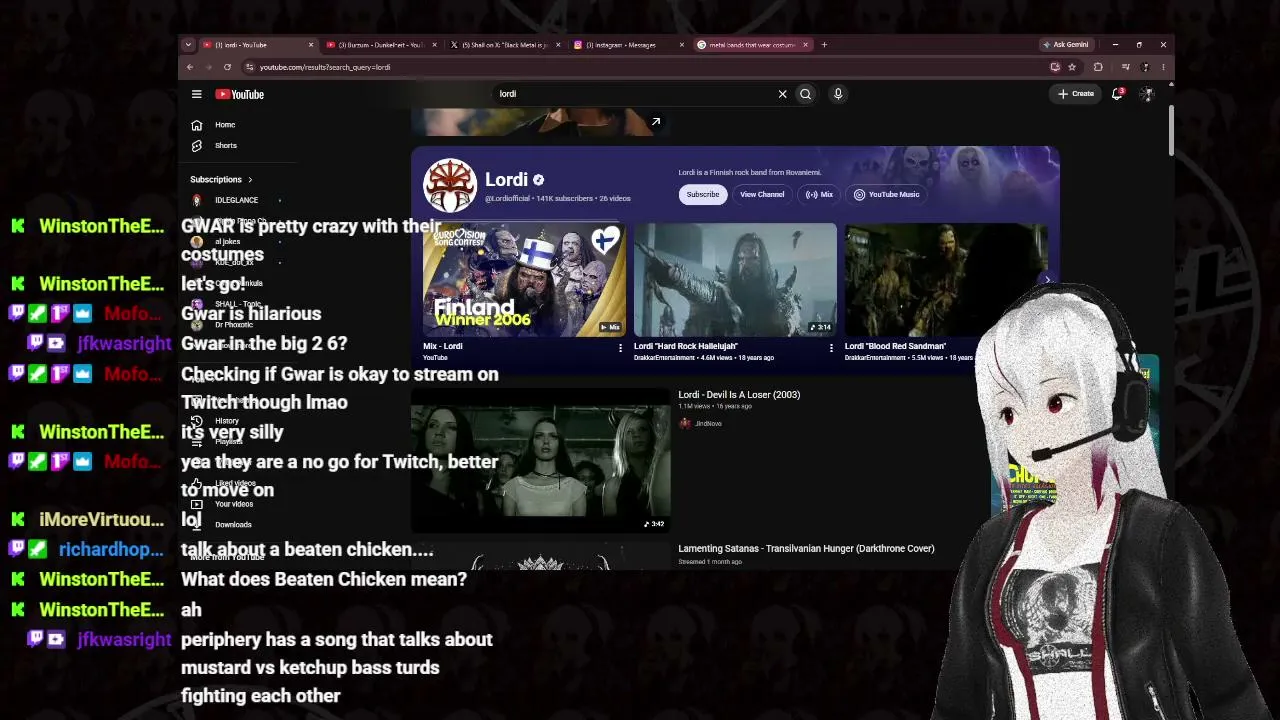1280x720 pixels.
Task: Open the Home sidebar item
Action: [225, 125]
